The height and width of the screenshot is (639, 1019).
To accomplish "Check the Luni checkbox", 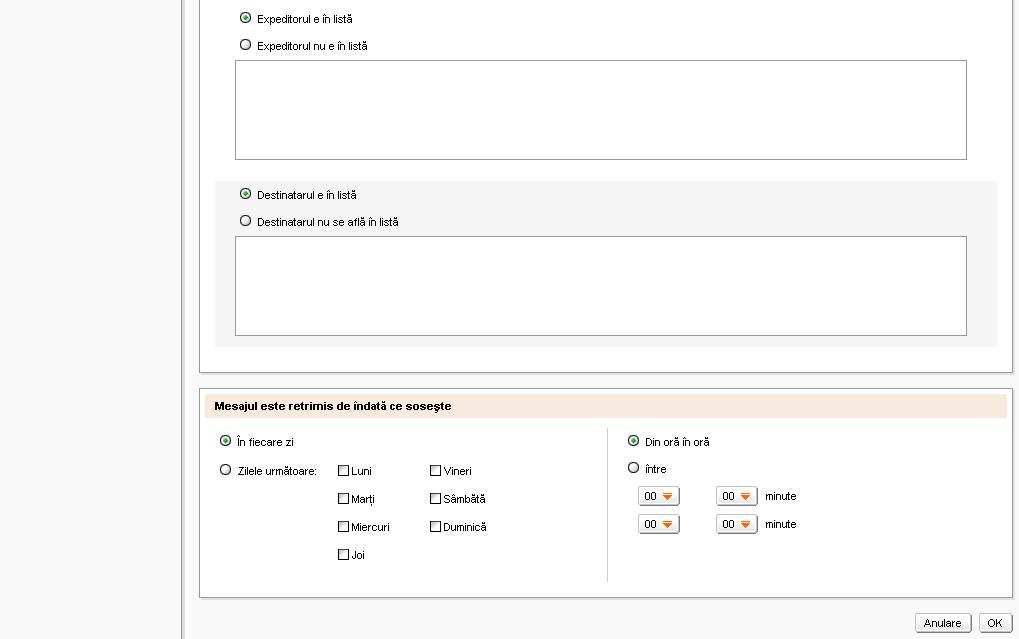I will 344,470.
